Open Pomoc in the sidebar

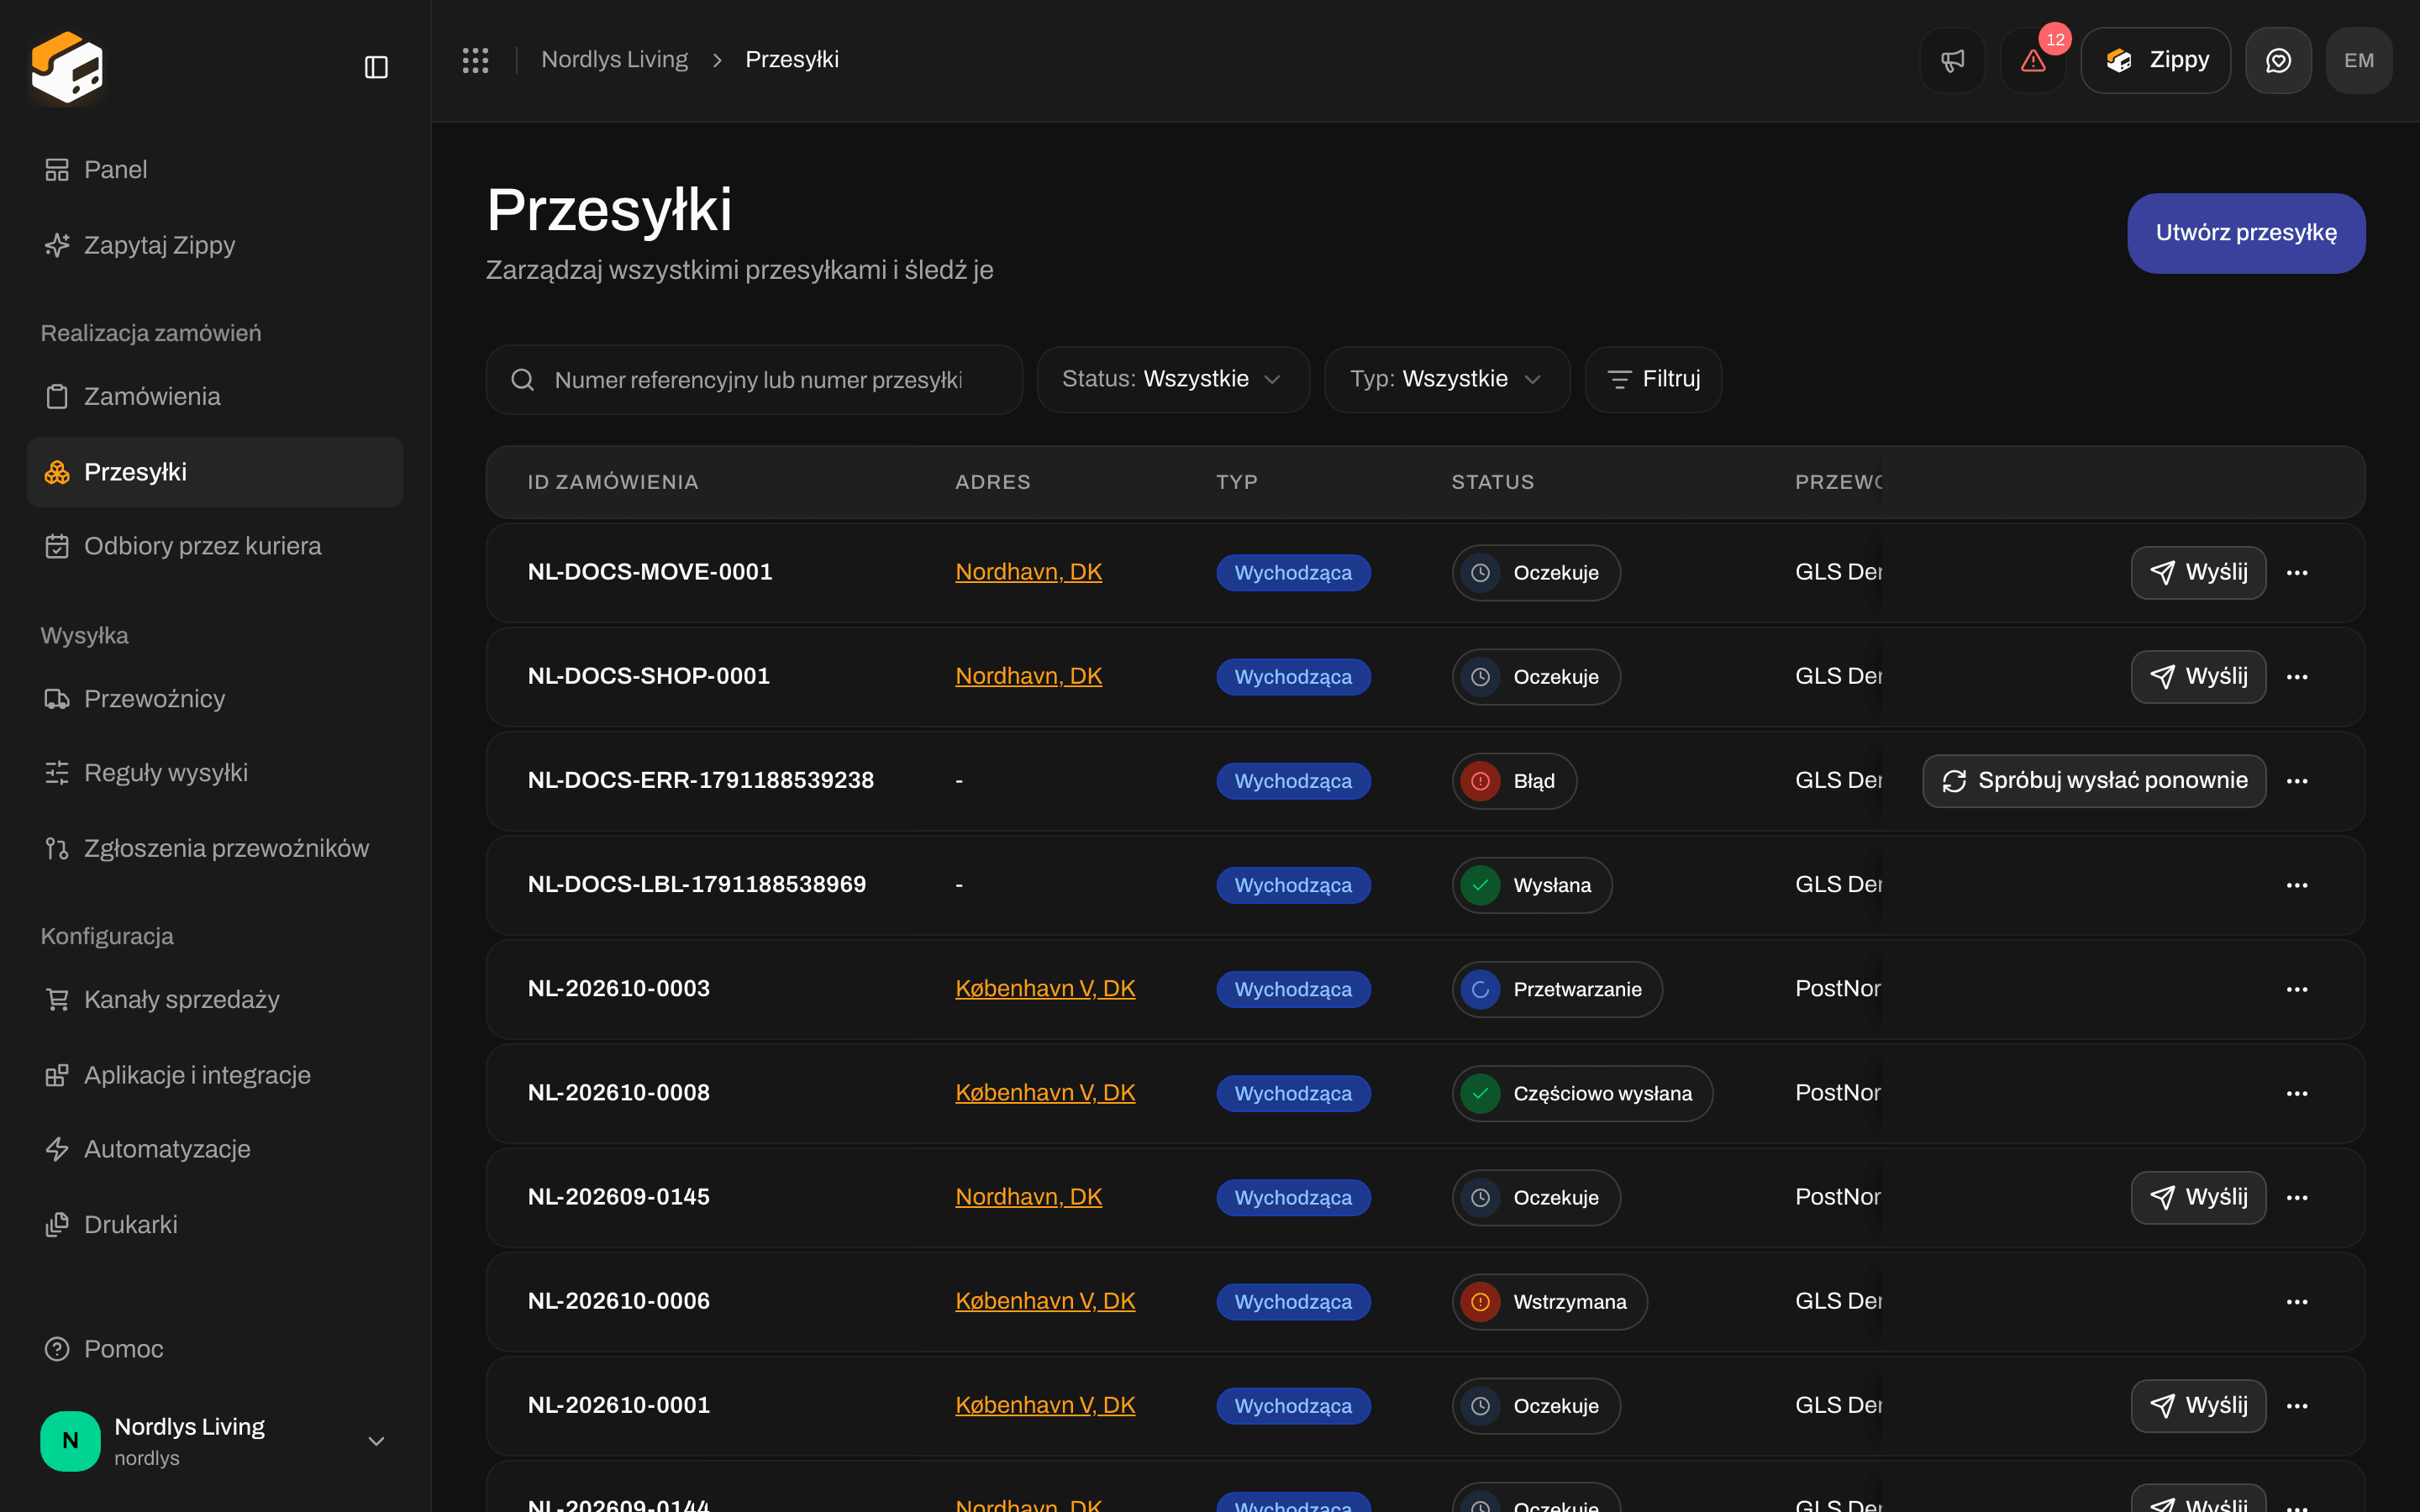(x=215, y=1349)
